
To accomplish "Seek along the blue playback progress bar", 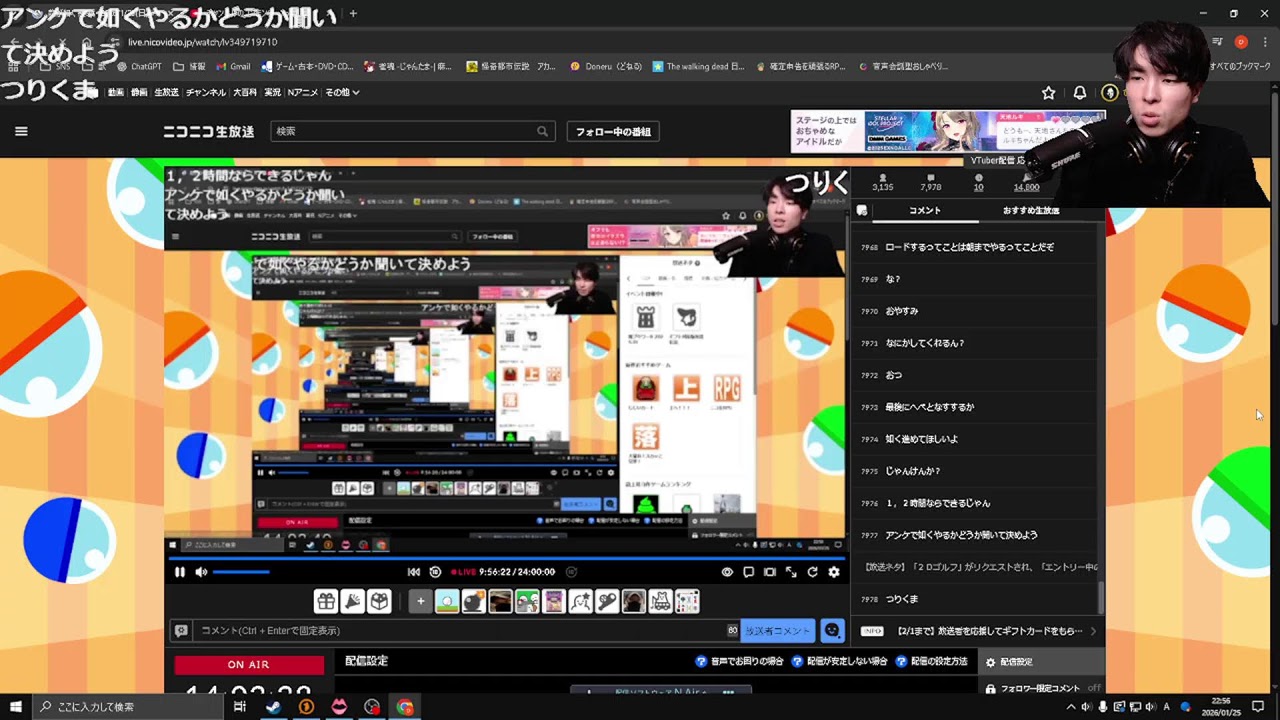I will [x=507, y=559].
